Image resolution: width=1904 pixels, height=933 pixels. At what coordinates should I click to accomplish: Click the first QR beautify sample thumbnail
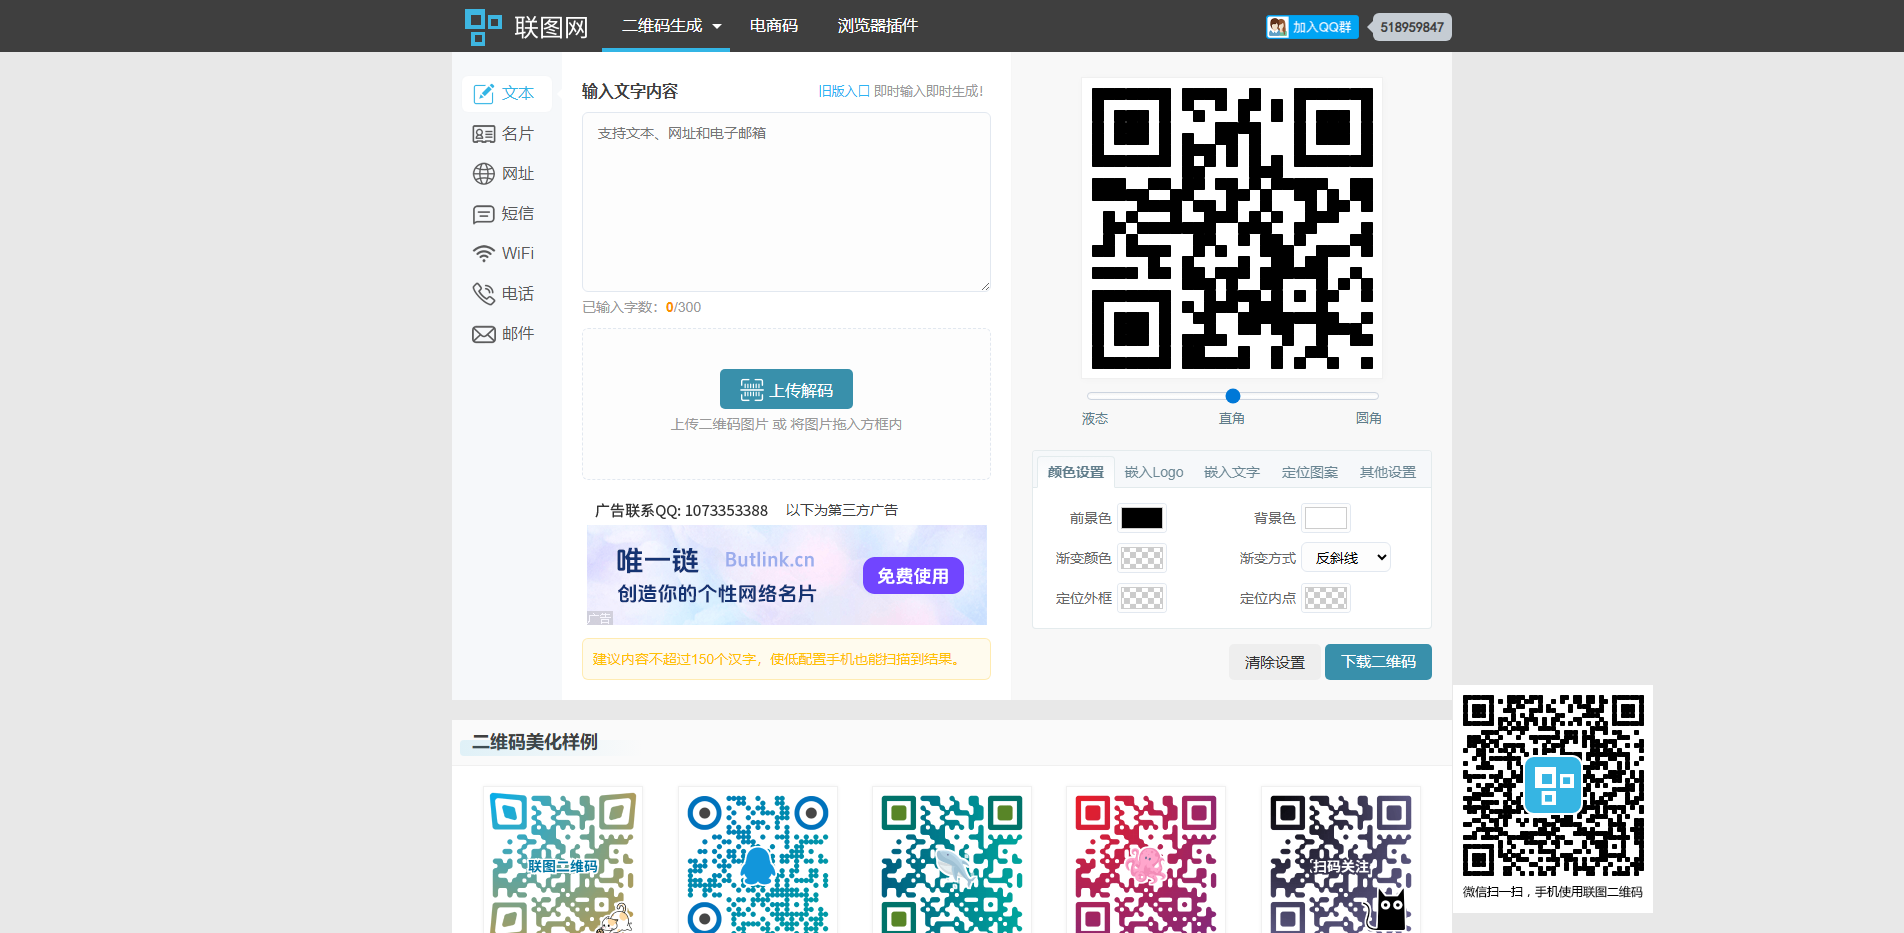562,860
